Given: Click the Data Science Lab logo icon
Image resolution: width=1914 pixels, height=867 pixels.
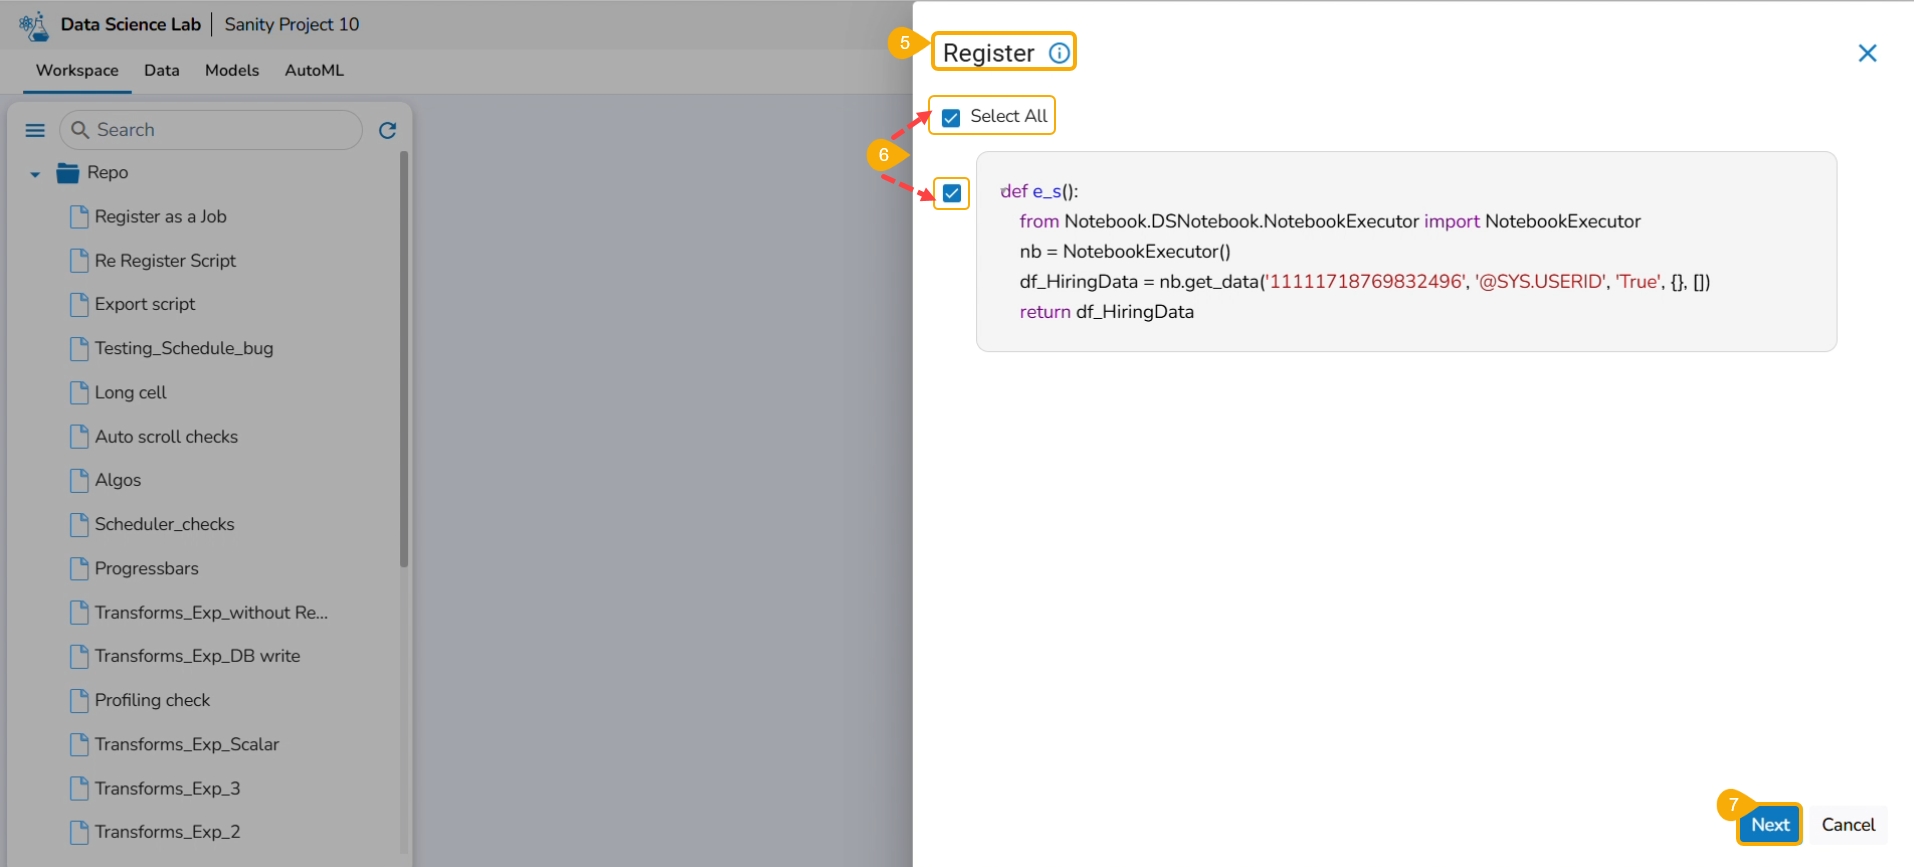Looking at the screenshot, I should tap(34, 25).
